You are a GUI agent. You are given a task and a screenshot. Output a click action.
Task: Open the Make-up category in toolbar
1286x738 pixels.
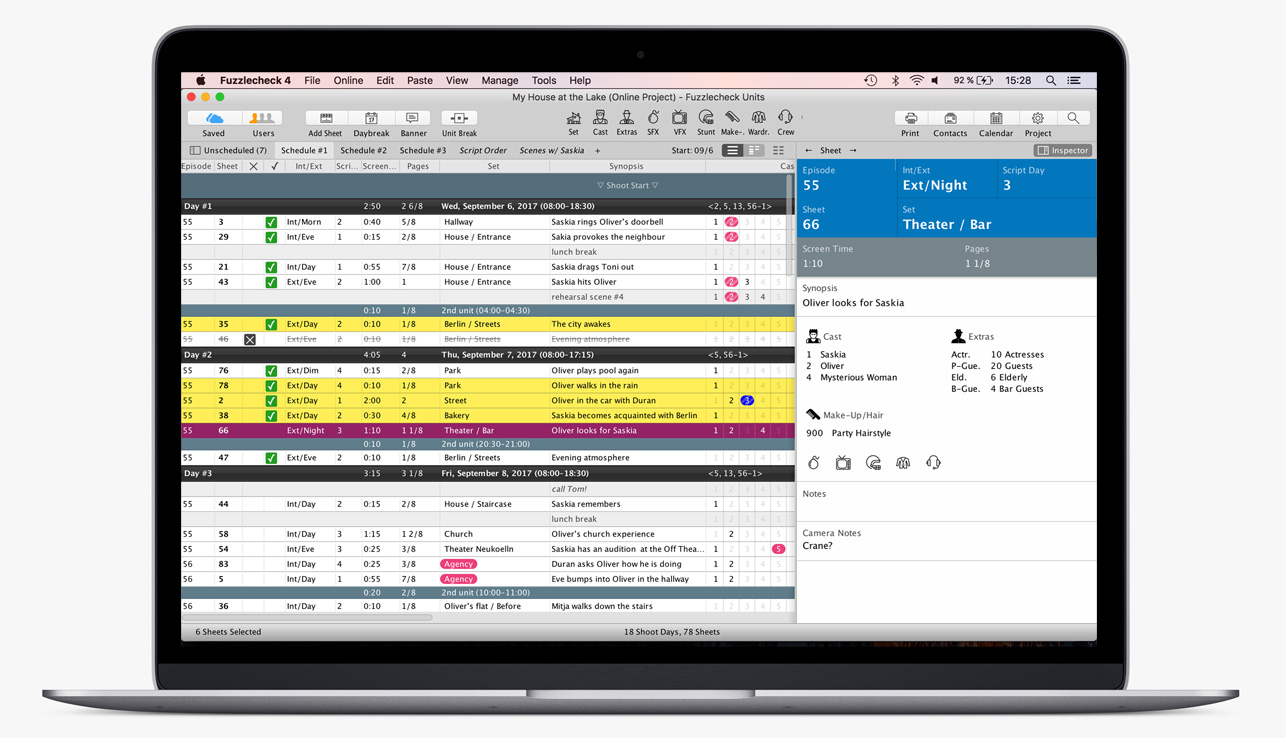732,123
